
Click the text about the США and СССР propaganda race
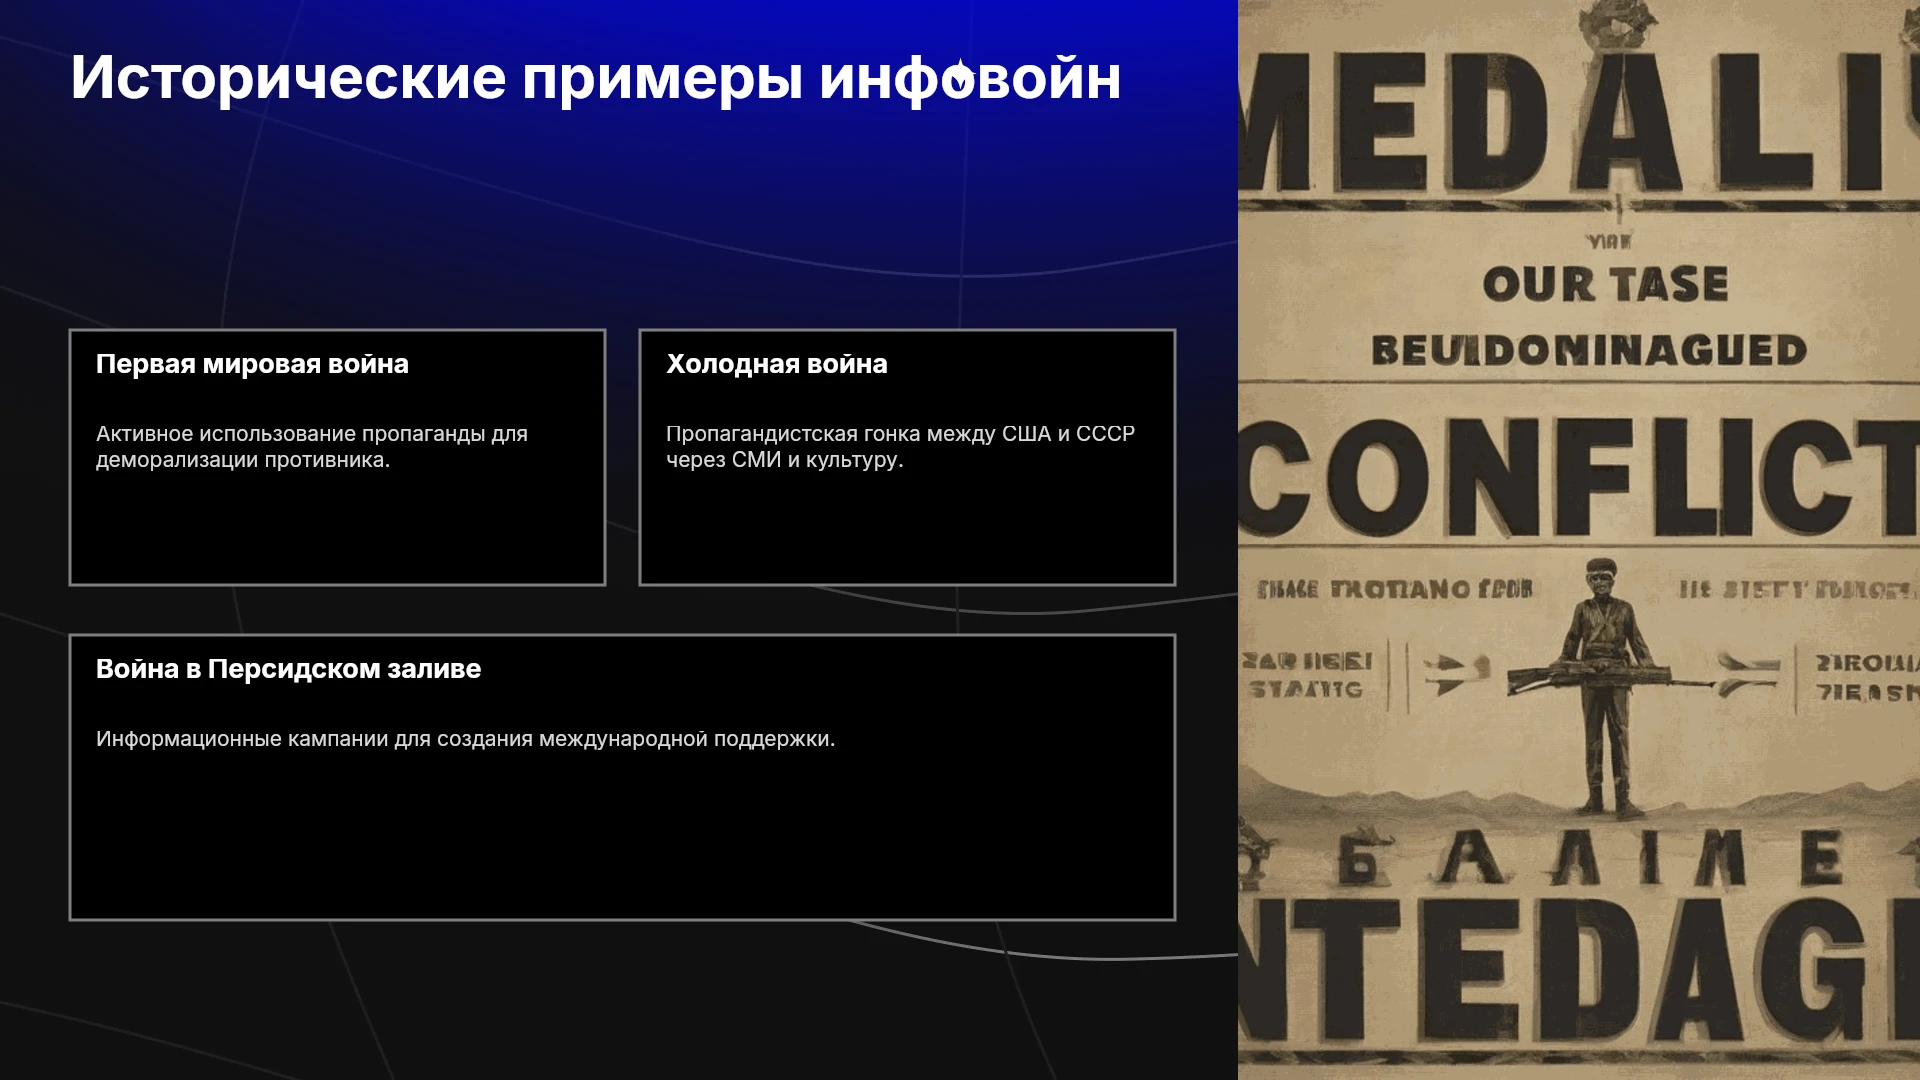[900, 447]
